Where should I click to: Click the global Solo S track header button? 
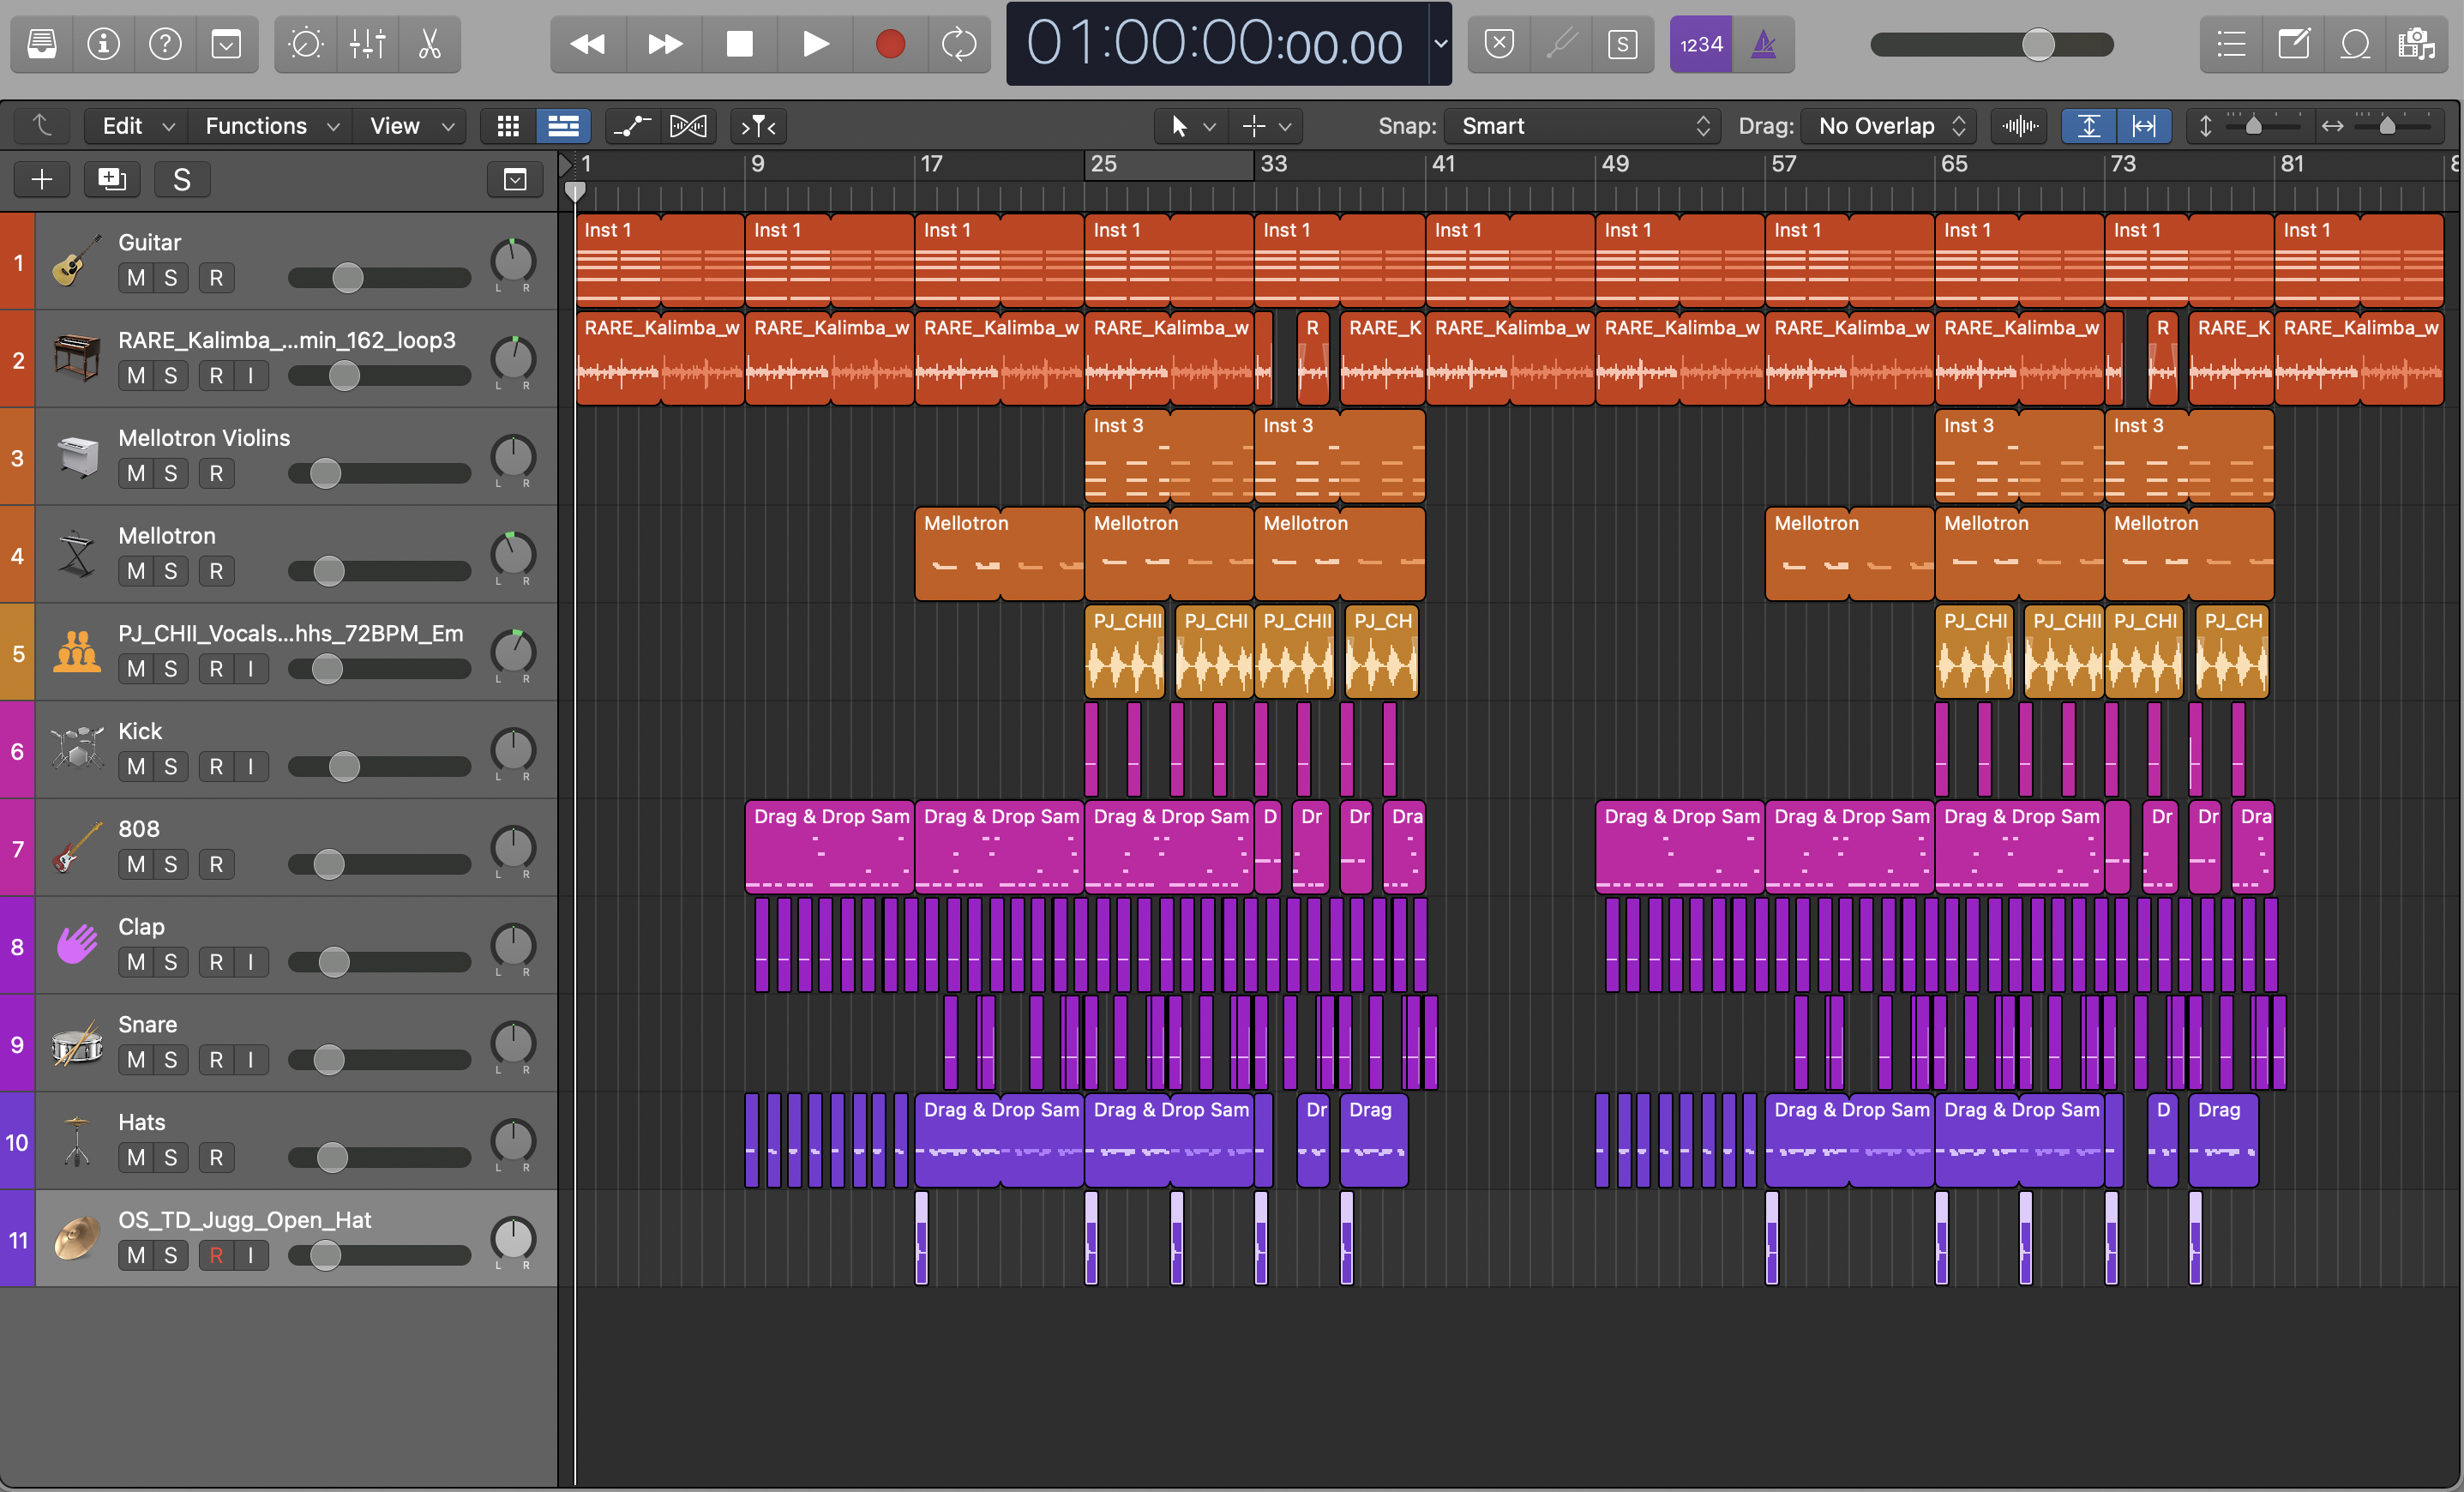click(x=182, y=179)
